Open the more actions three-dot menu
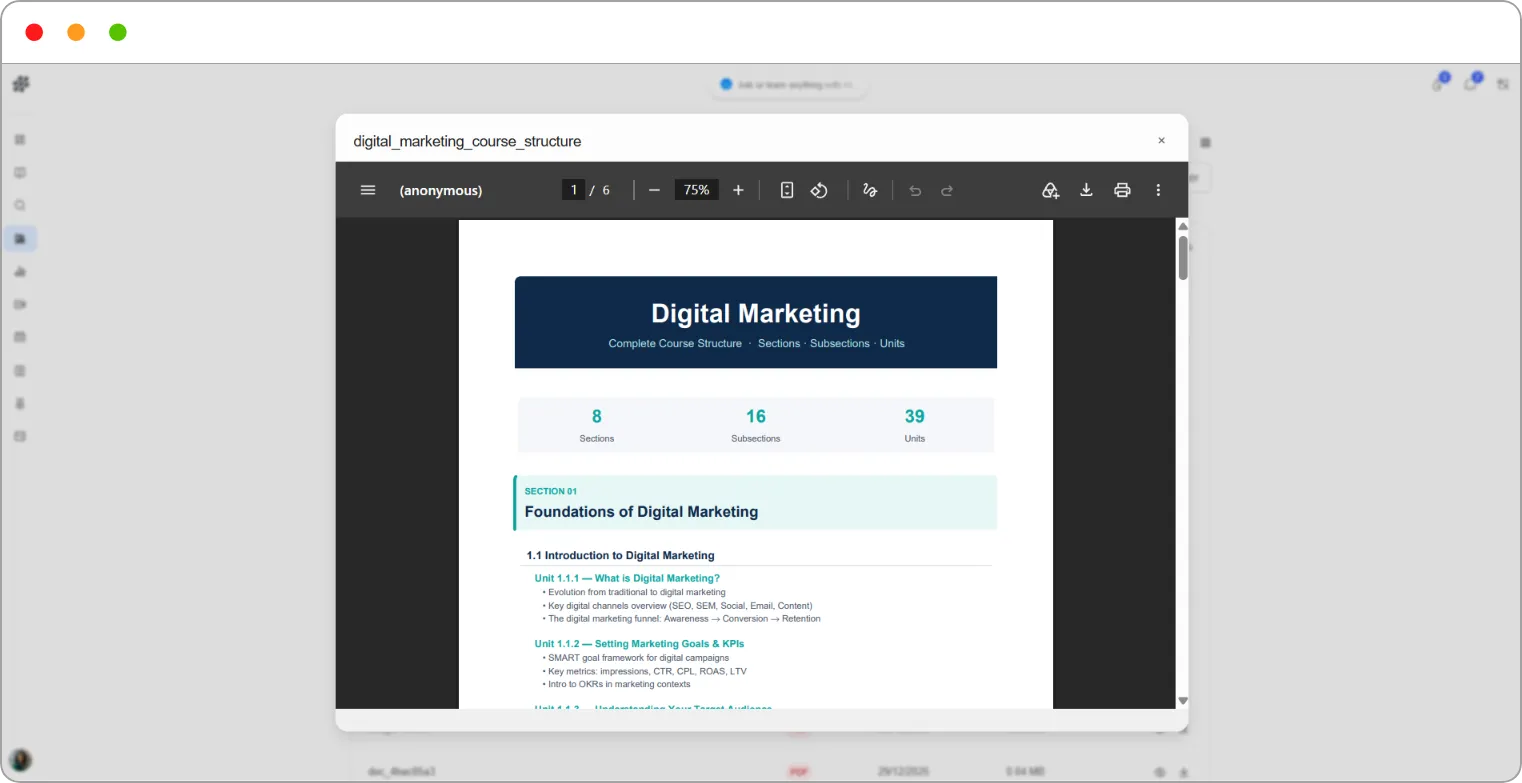The height and width of the screenshot is (783, 1522). (x=1158, y=190)
